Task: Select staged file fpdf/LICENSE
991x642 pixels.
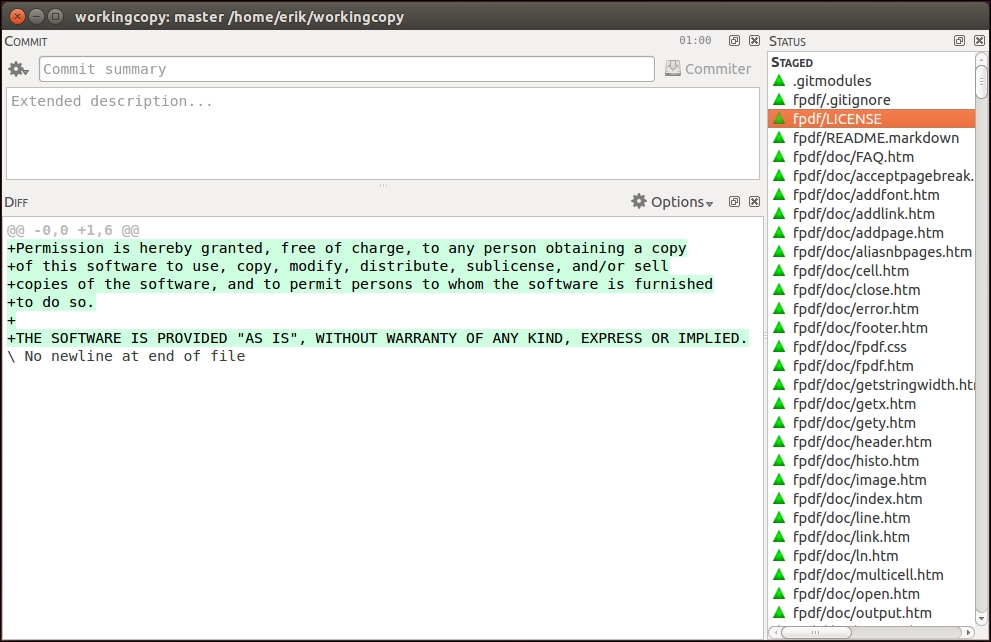Action: (872, 119)
